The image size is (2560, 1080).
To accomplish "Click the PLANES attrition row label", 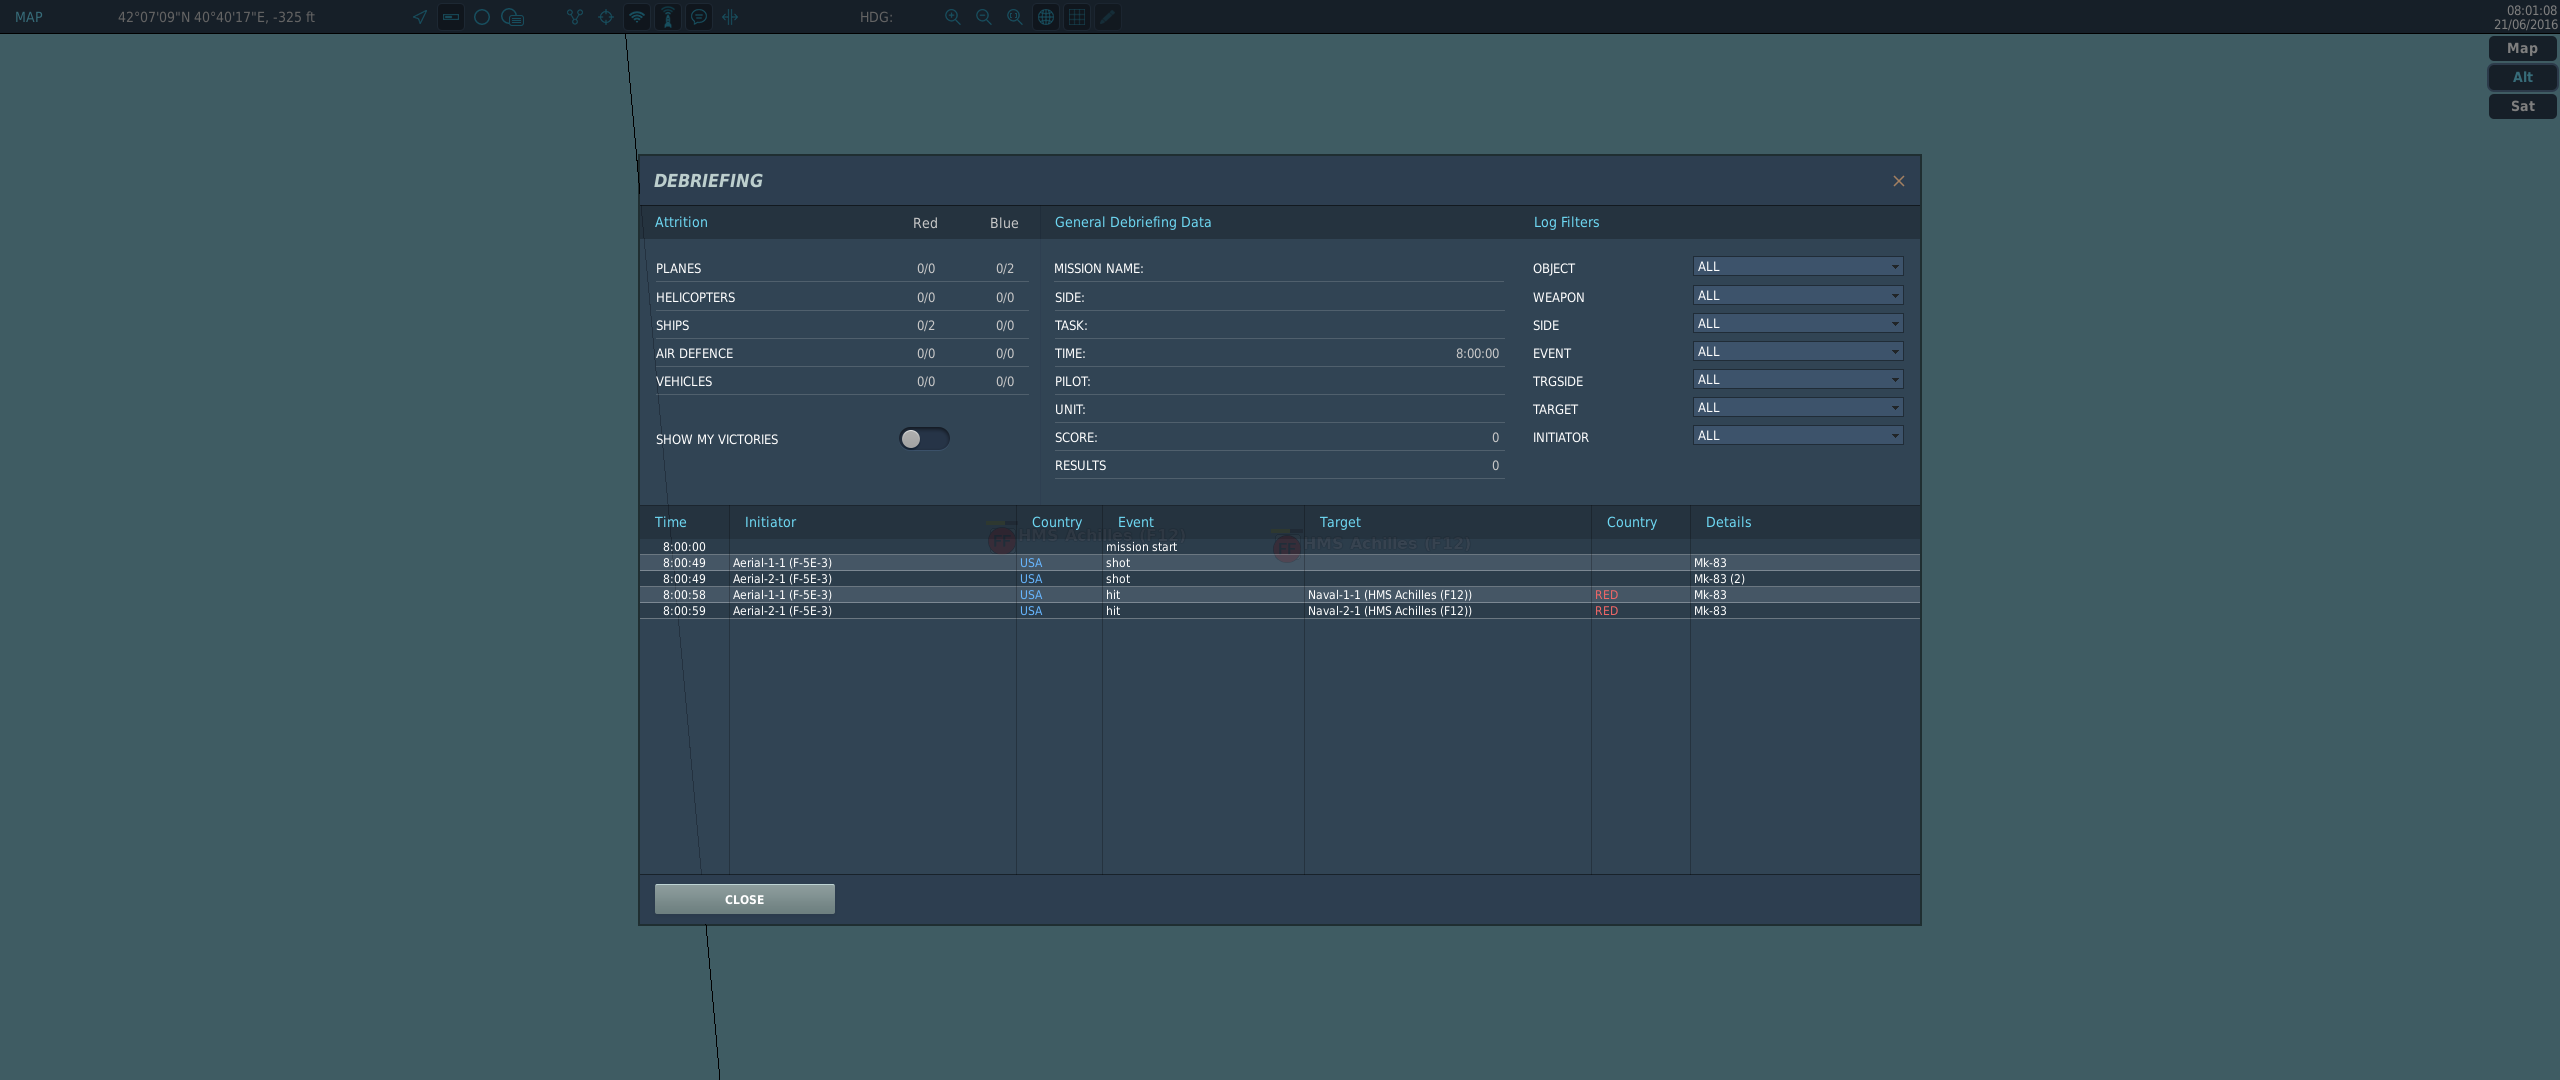I will click(x=679, y=269).
